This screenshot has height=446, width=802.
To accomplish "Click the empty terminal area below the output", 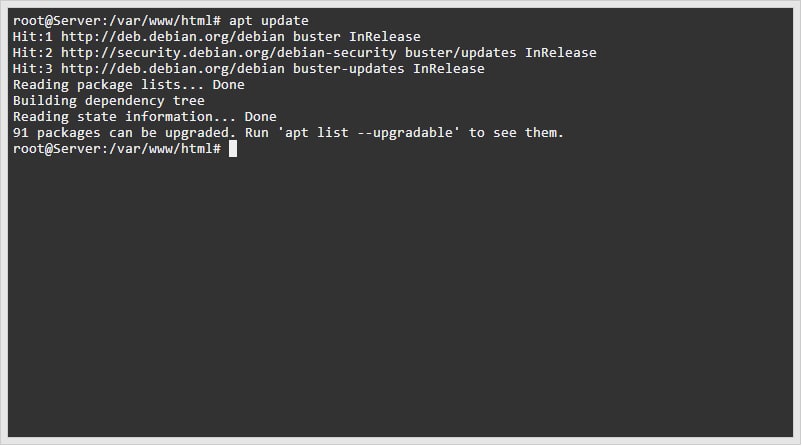I will (400, 300).
